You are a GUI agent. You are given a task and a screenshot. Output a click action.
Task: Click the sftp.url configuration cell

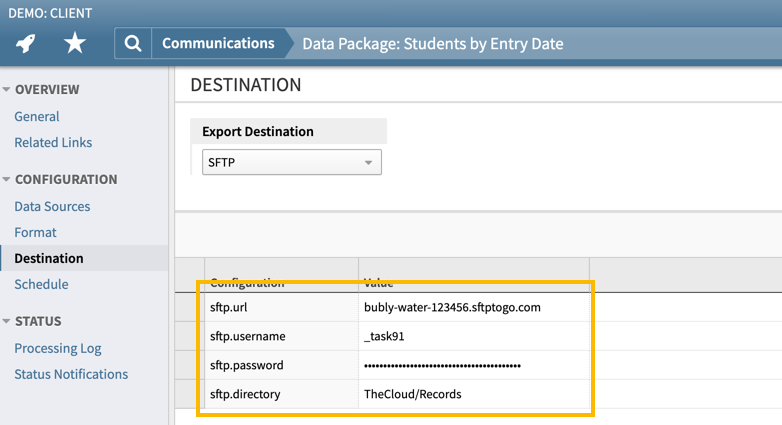click(281, 307)
